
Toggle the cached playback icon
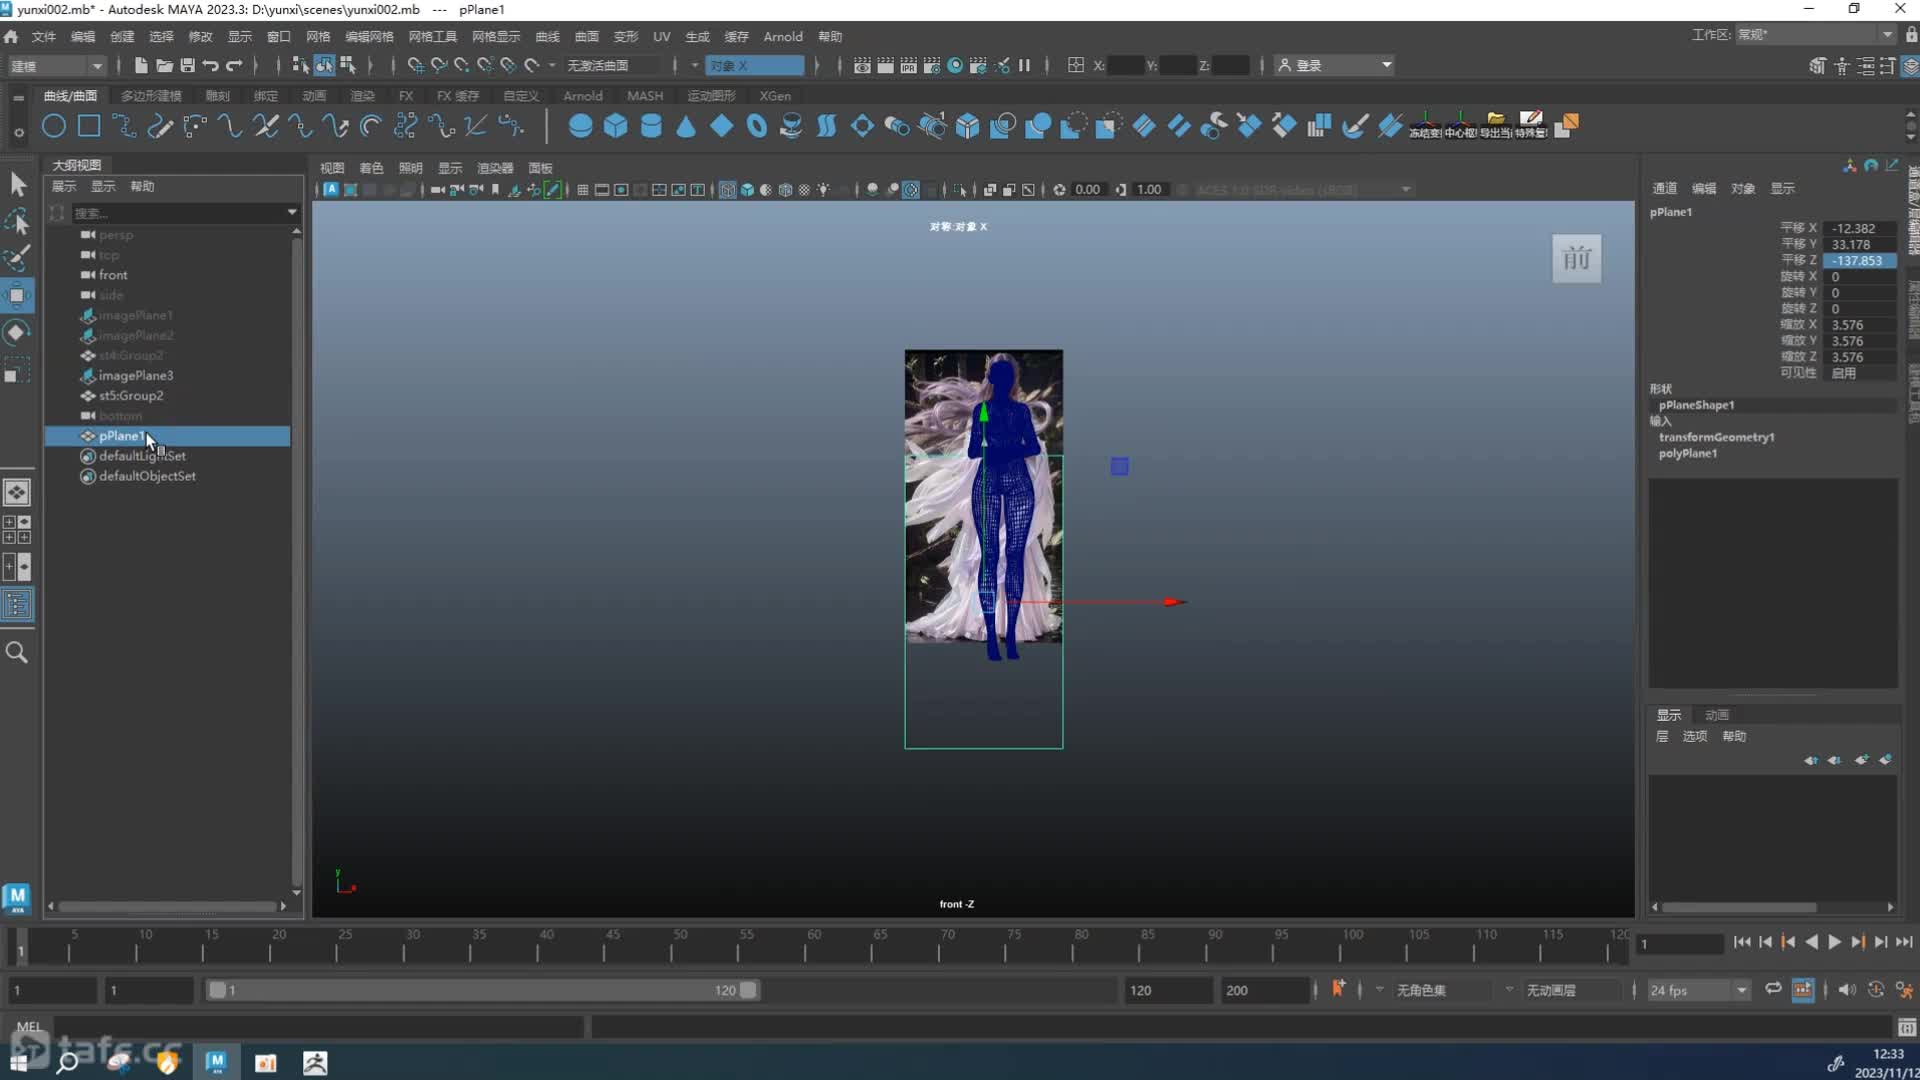click(x=1802, y=989)
